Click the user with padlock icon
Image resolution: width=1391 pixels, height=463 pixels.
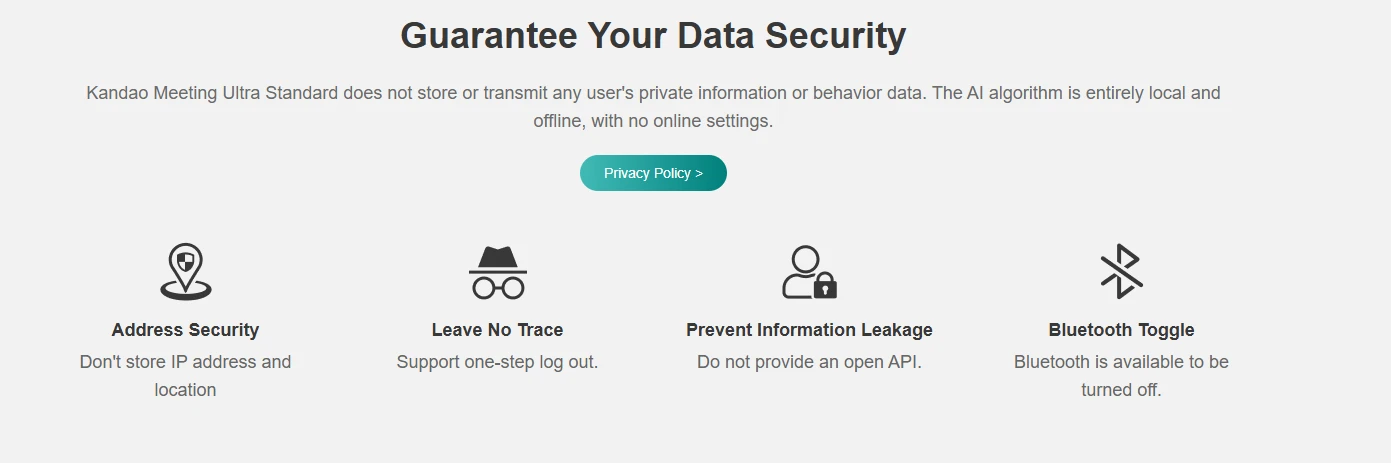click(808, 272)
